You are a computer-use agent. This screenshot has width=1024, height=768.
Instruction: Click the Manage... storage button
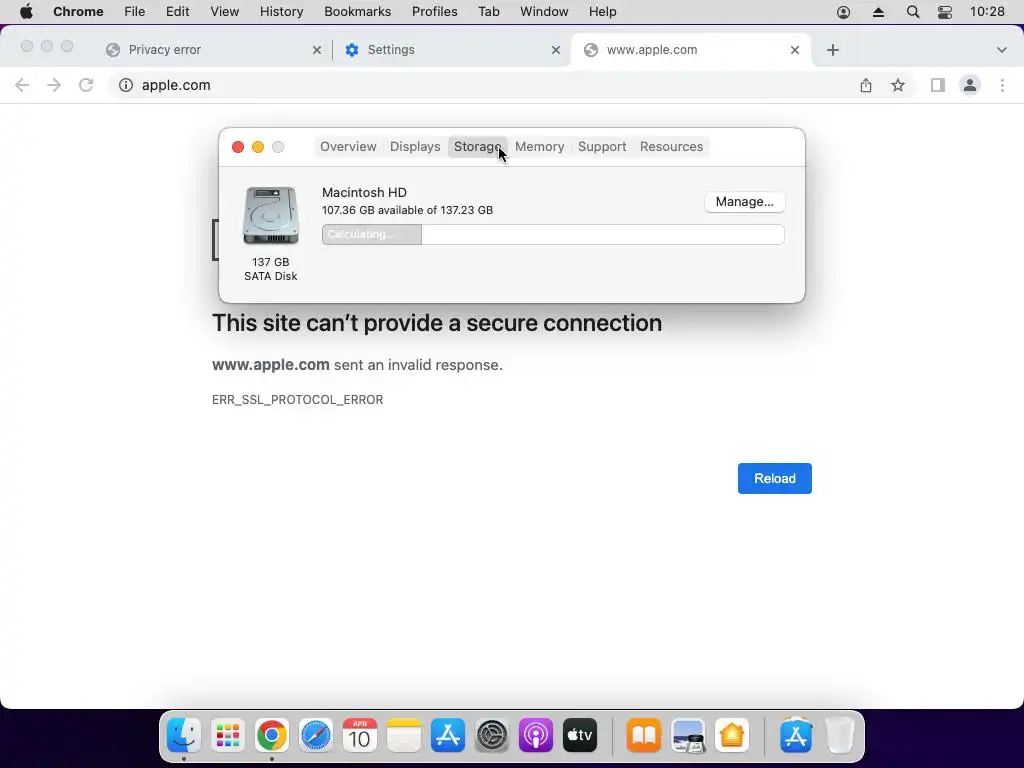(744, 202)
